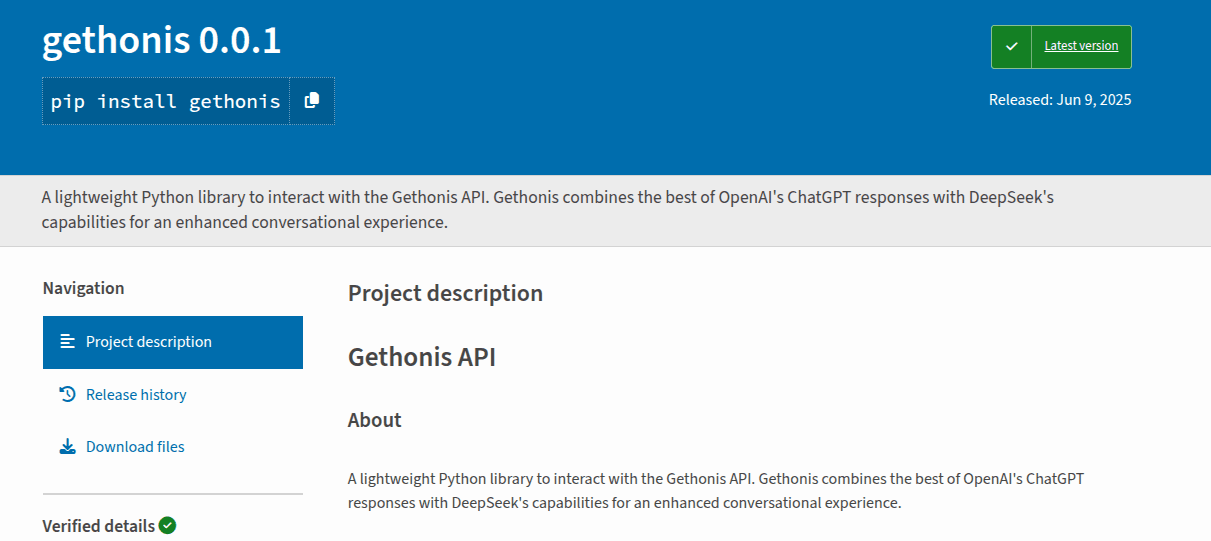The width and height of the screenshot is (1211, 541).
Task: Click the Navigation sidebar heading
Action: 84,288
